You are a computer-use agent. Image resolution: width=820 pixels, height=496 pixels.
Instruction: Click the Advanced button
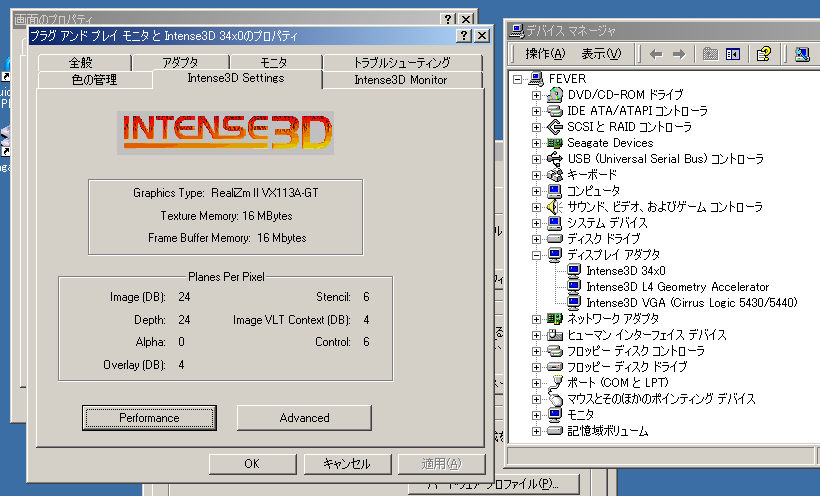[x=304, y=418]
